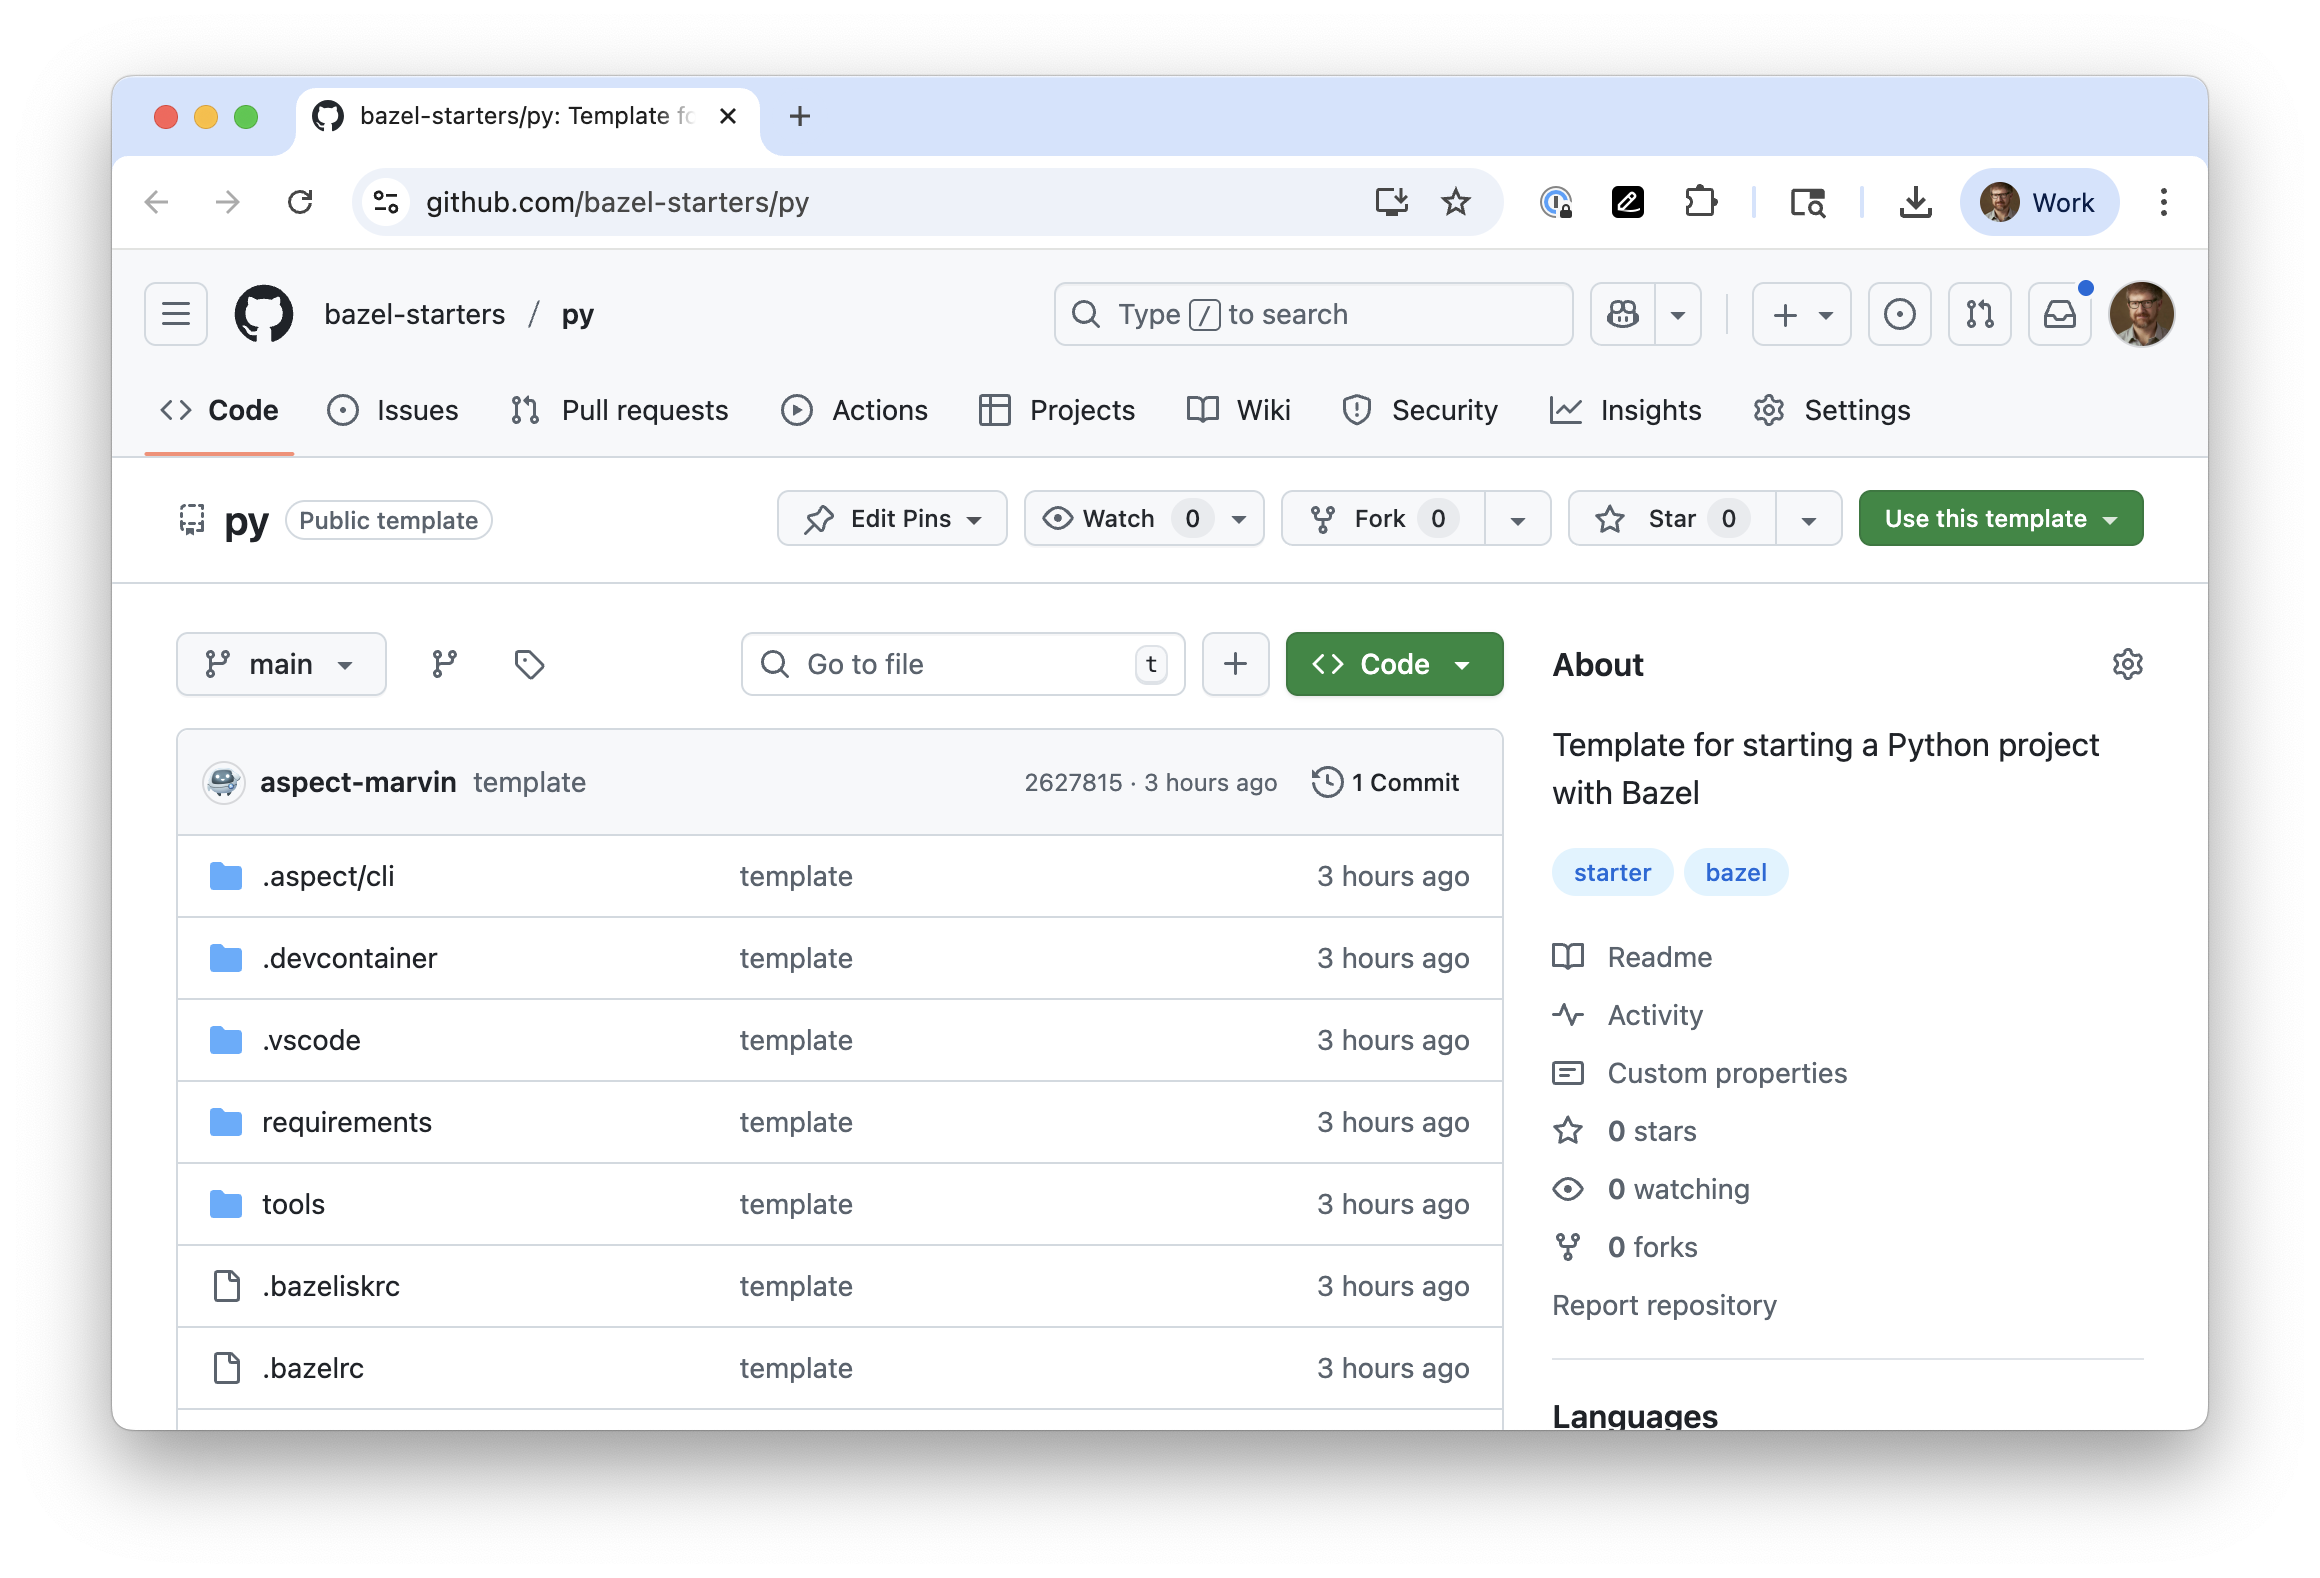Viewport: 2320px width, 1578px height.
Task: Open the notifications inbox icon
Action: click(2060, 314)
